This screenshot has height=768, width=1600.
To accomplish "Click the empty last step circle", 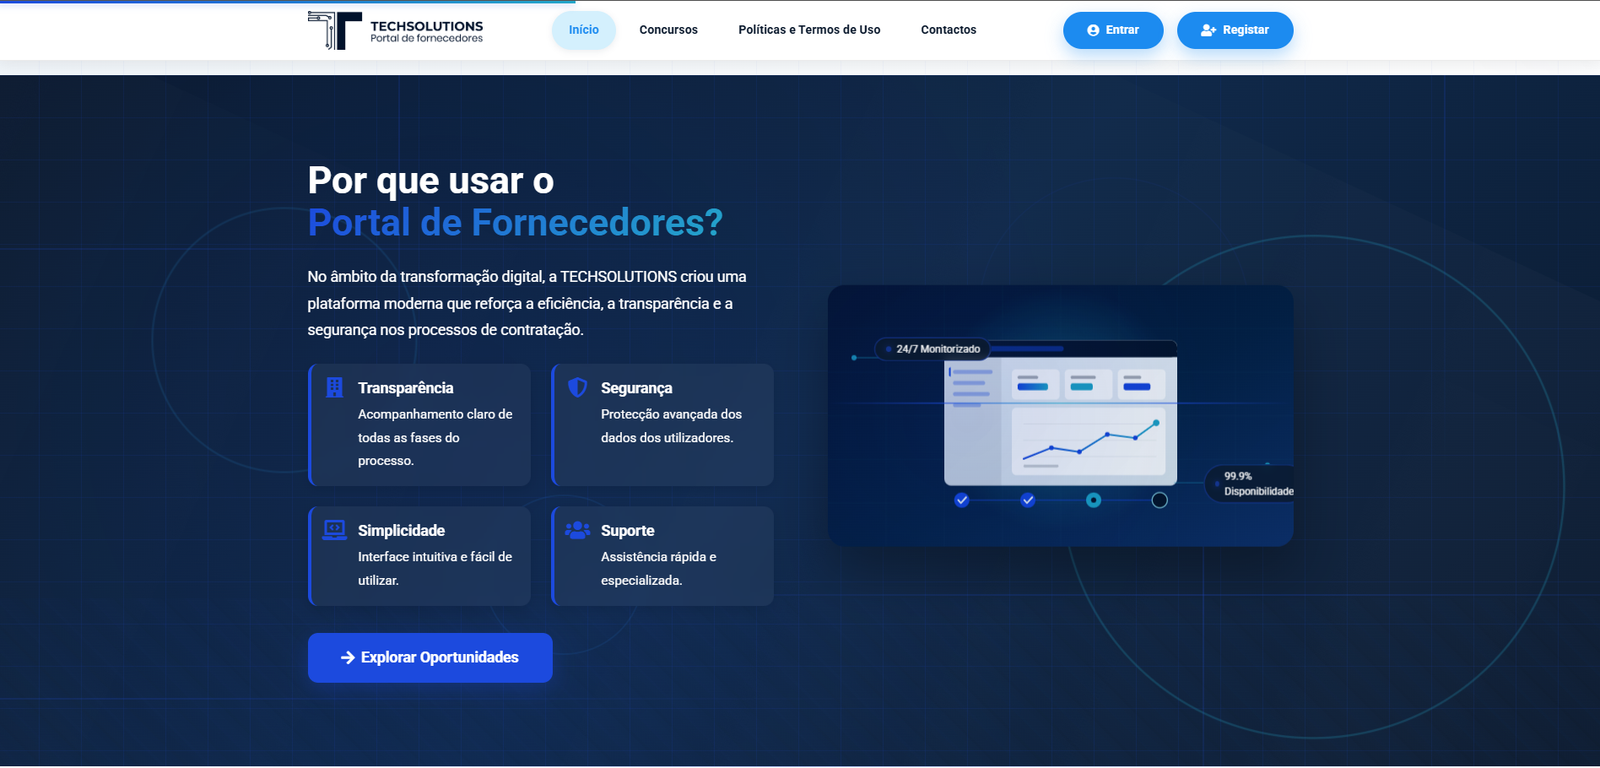I will point(1160,500).
